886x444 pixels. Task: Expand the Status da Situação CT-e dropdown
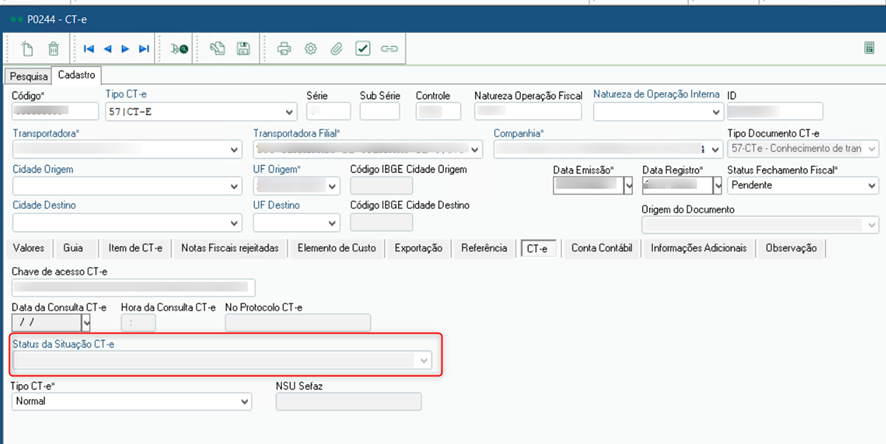pyautogui.click(x=424, y=360)
